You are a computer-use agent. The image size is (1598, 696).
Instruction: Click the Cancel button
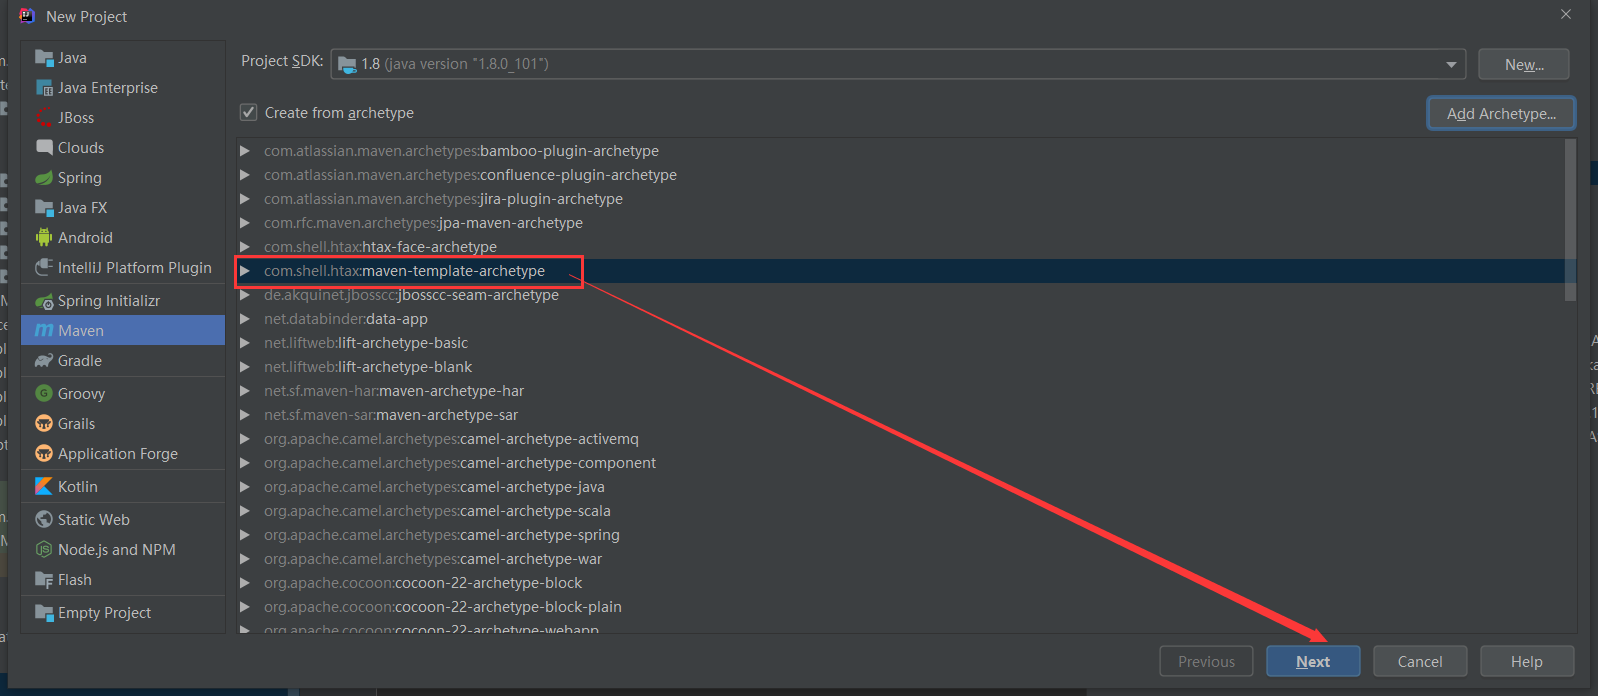point(1420,662)
